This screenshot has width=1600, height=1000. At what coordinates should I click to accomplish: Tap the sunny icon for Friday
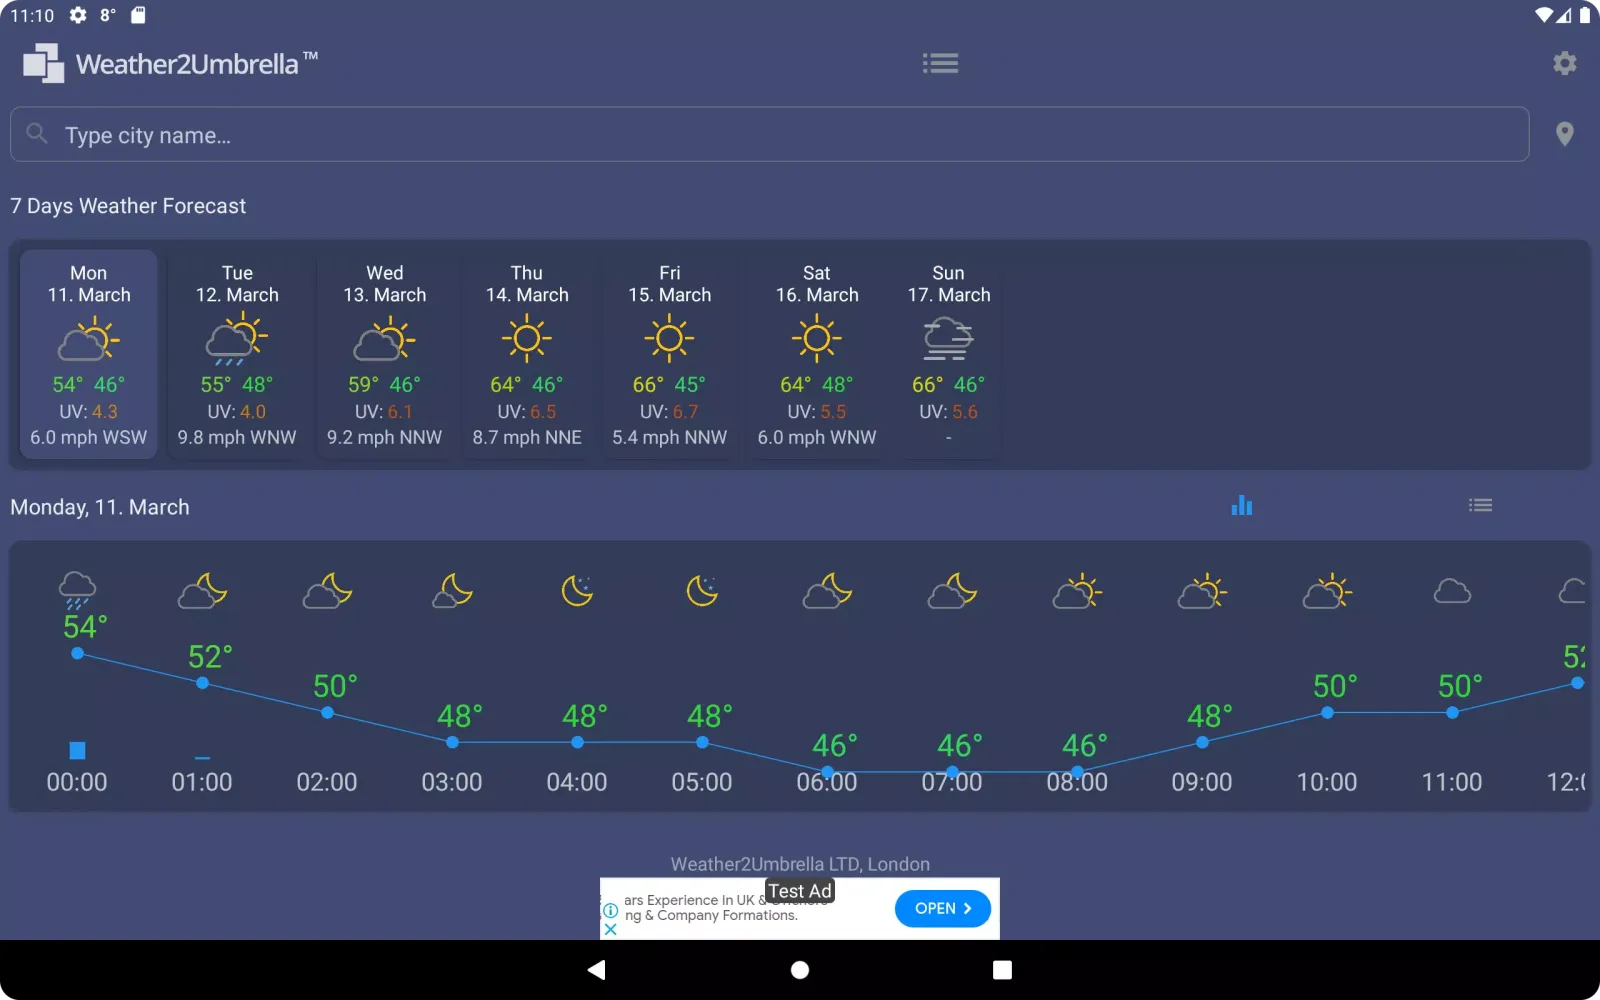tap(670, 339)
